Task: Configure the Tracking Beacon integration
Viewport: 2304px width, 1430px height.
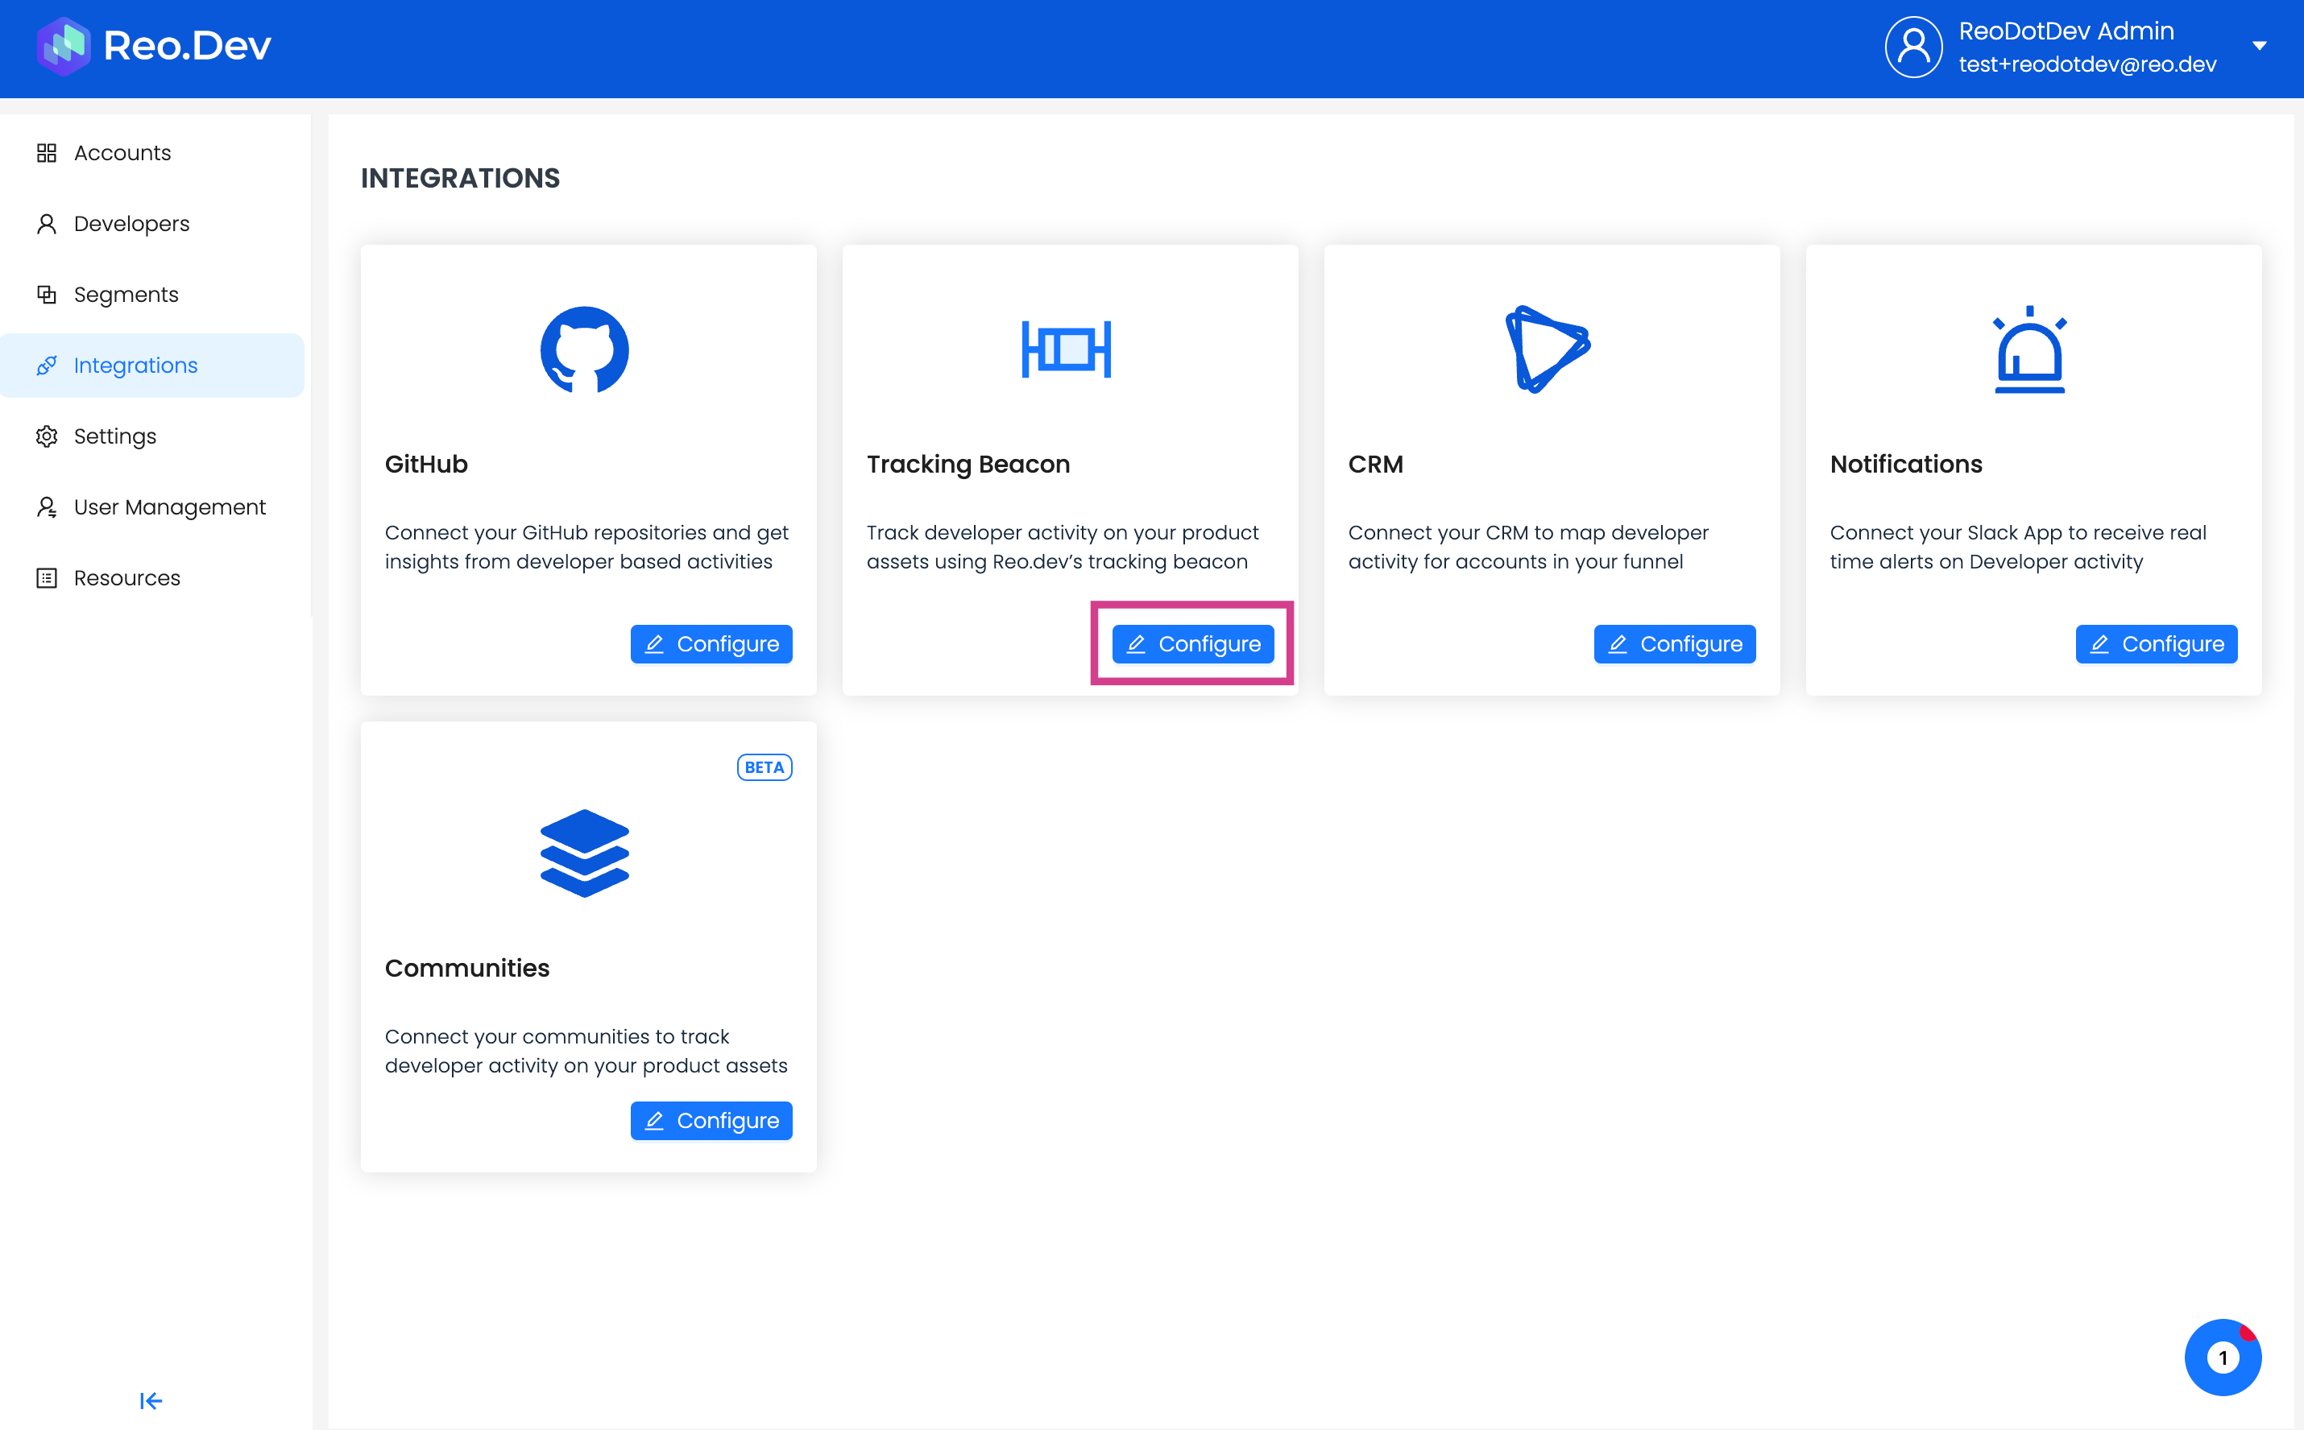Action: tap(1192, 644)
